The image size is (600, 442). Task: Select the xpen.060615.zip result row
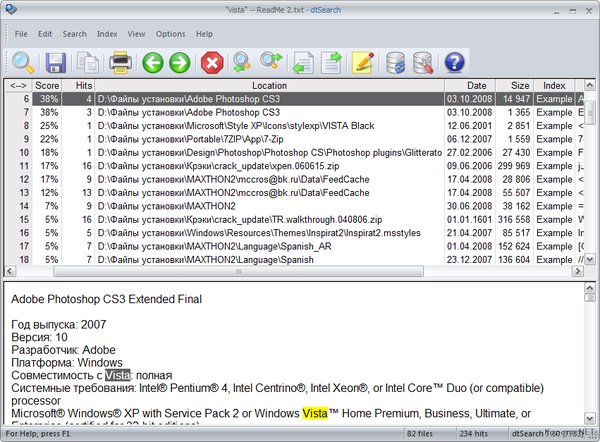[294, 166]
